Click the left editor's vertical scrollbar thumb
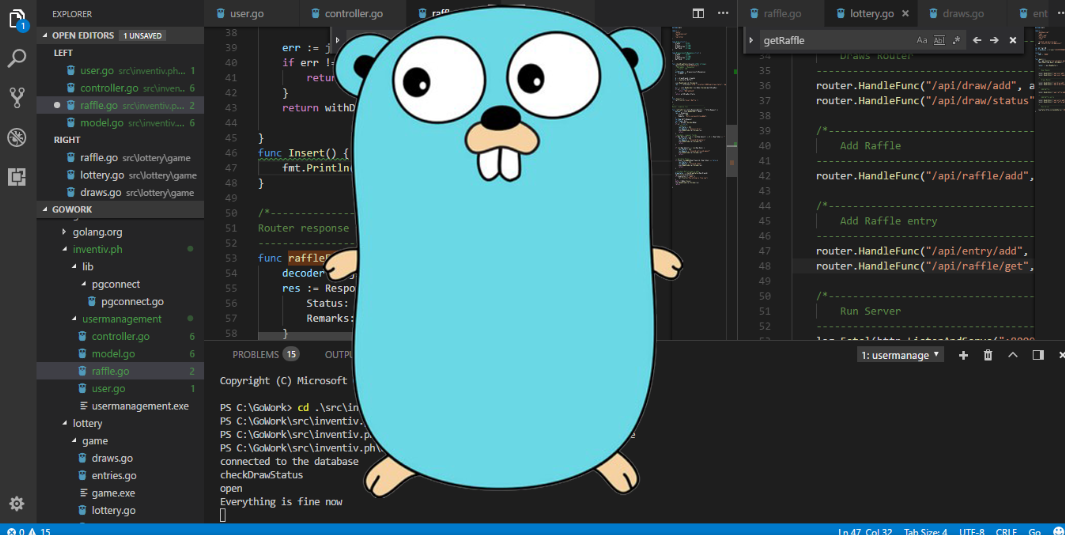The width and height of the screenshot is (1065, 538). 732,151
